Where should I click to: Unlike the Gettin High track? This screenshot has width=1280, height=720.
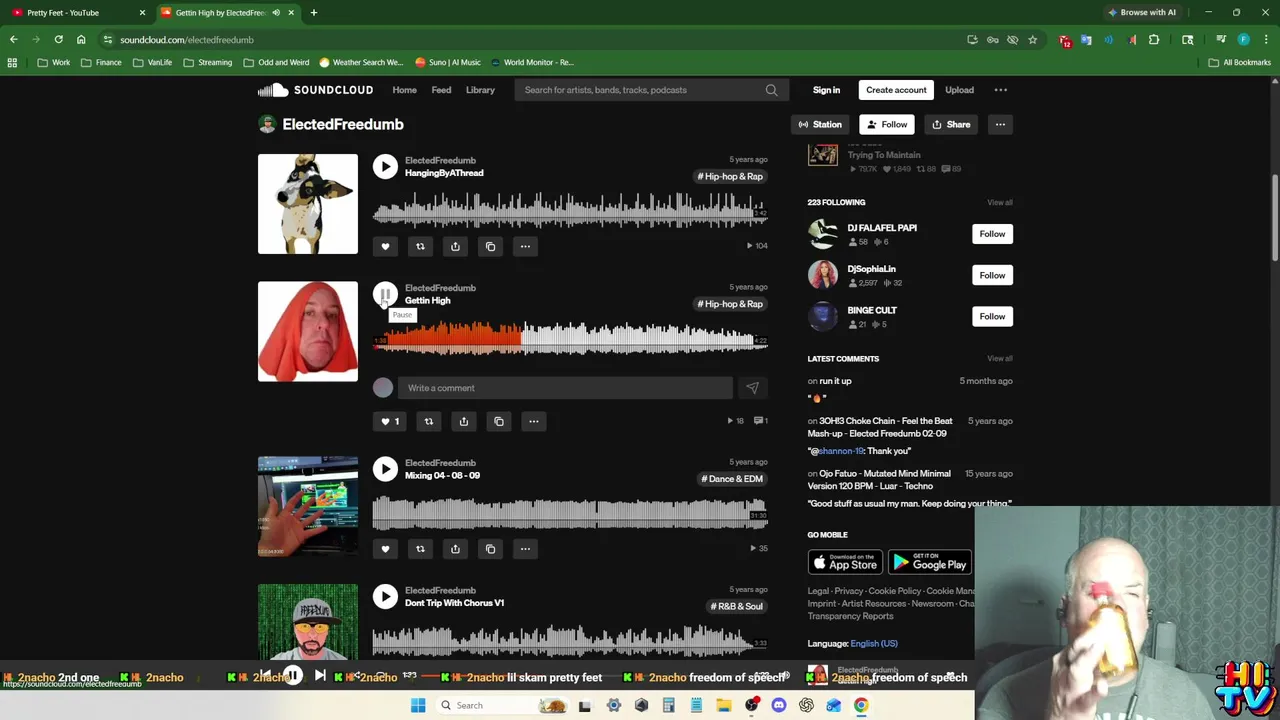pos(390,421)
